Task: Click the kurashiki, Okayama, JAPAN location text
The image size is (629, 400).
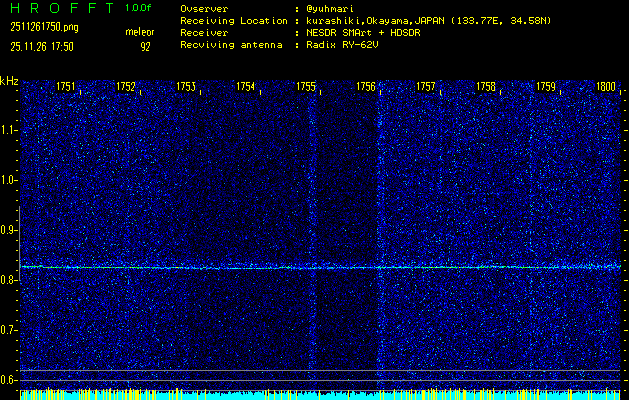Action: [x=429, y=21]
